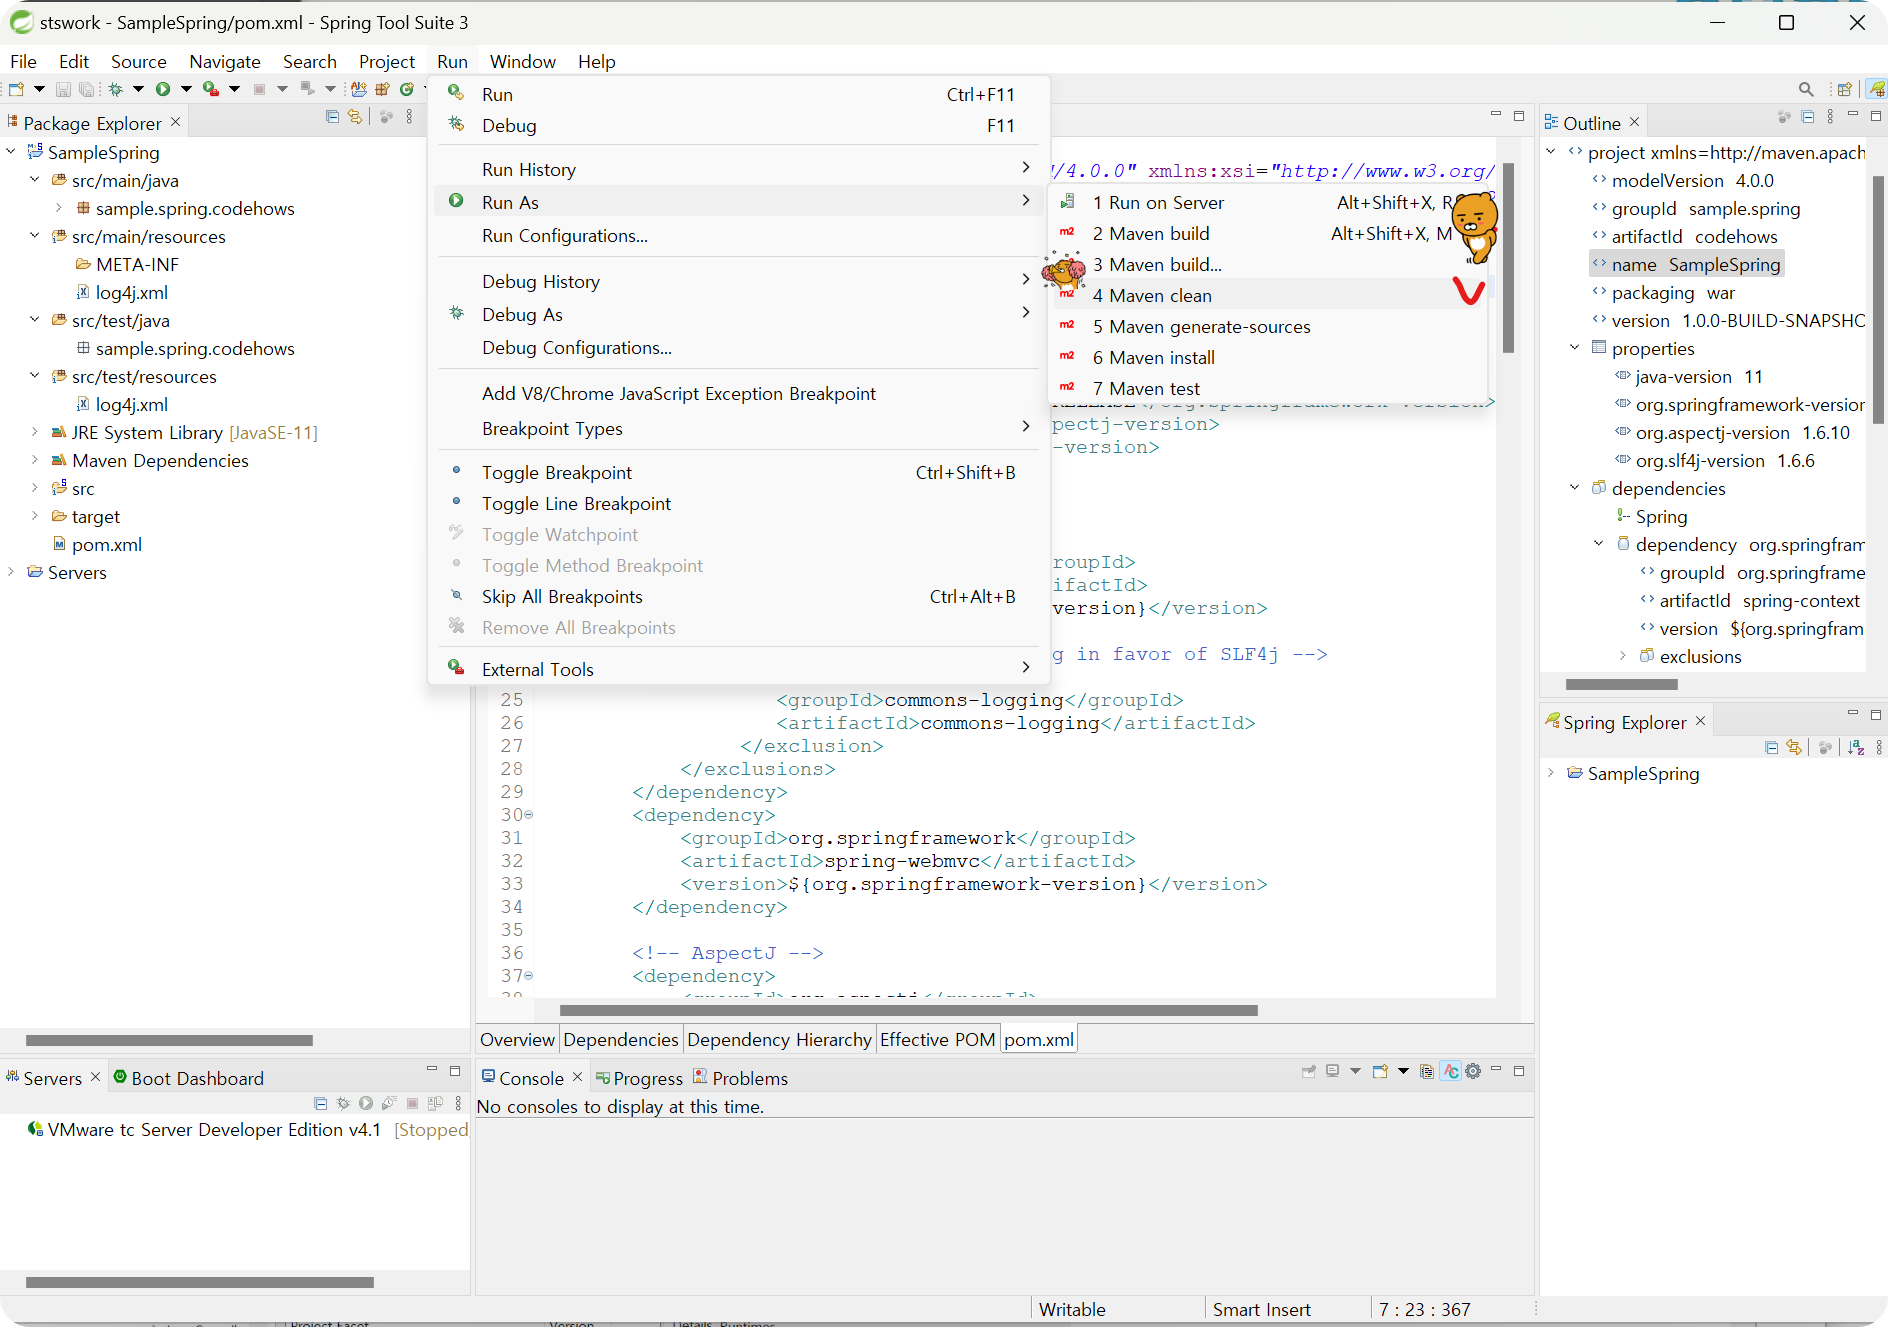
Task: Click Debug server icon in Servers view
Action: pos(343,1103)
